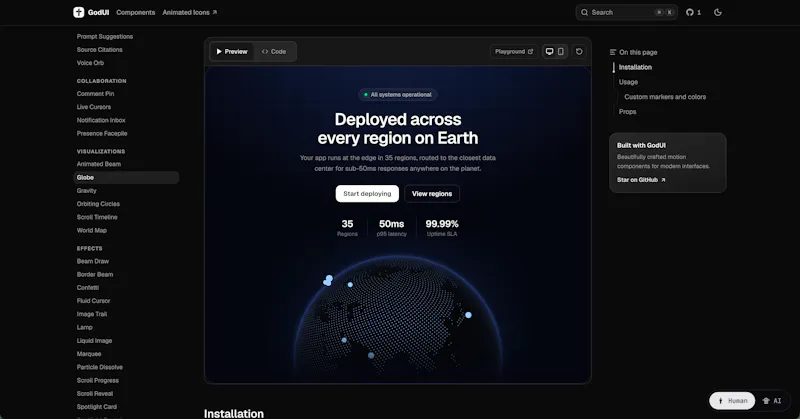Open Liquid Image in sidebar

click(x=94, y=340)
